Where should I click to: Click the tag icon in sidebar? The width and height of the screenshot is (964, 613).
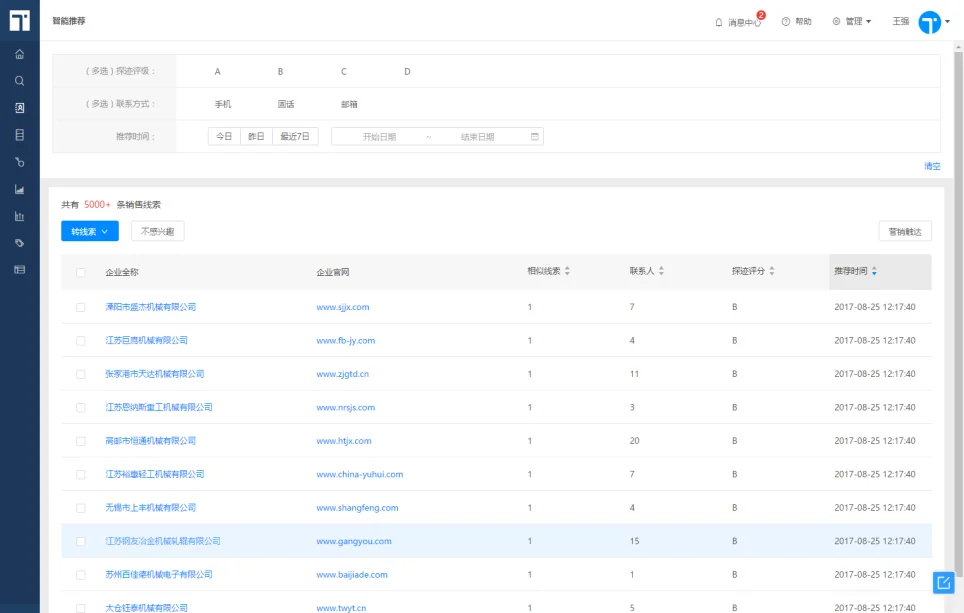(x=19, y=243)
